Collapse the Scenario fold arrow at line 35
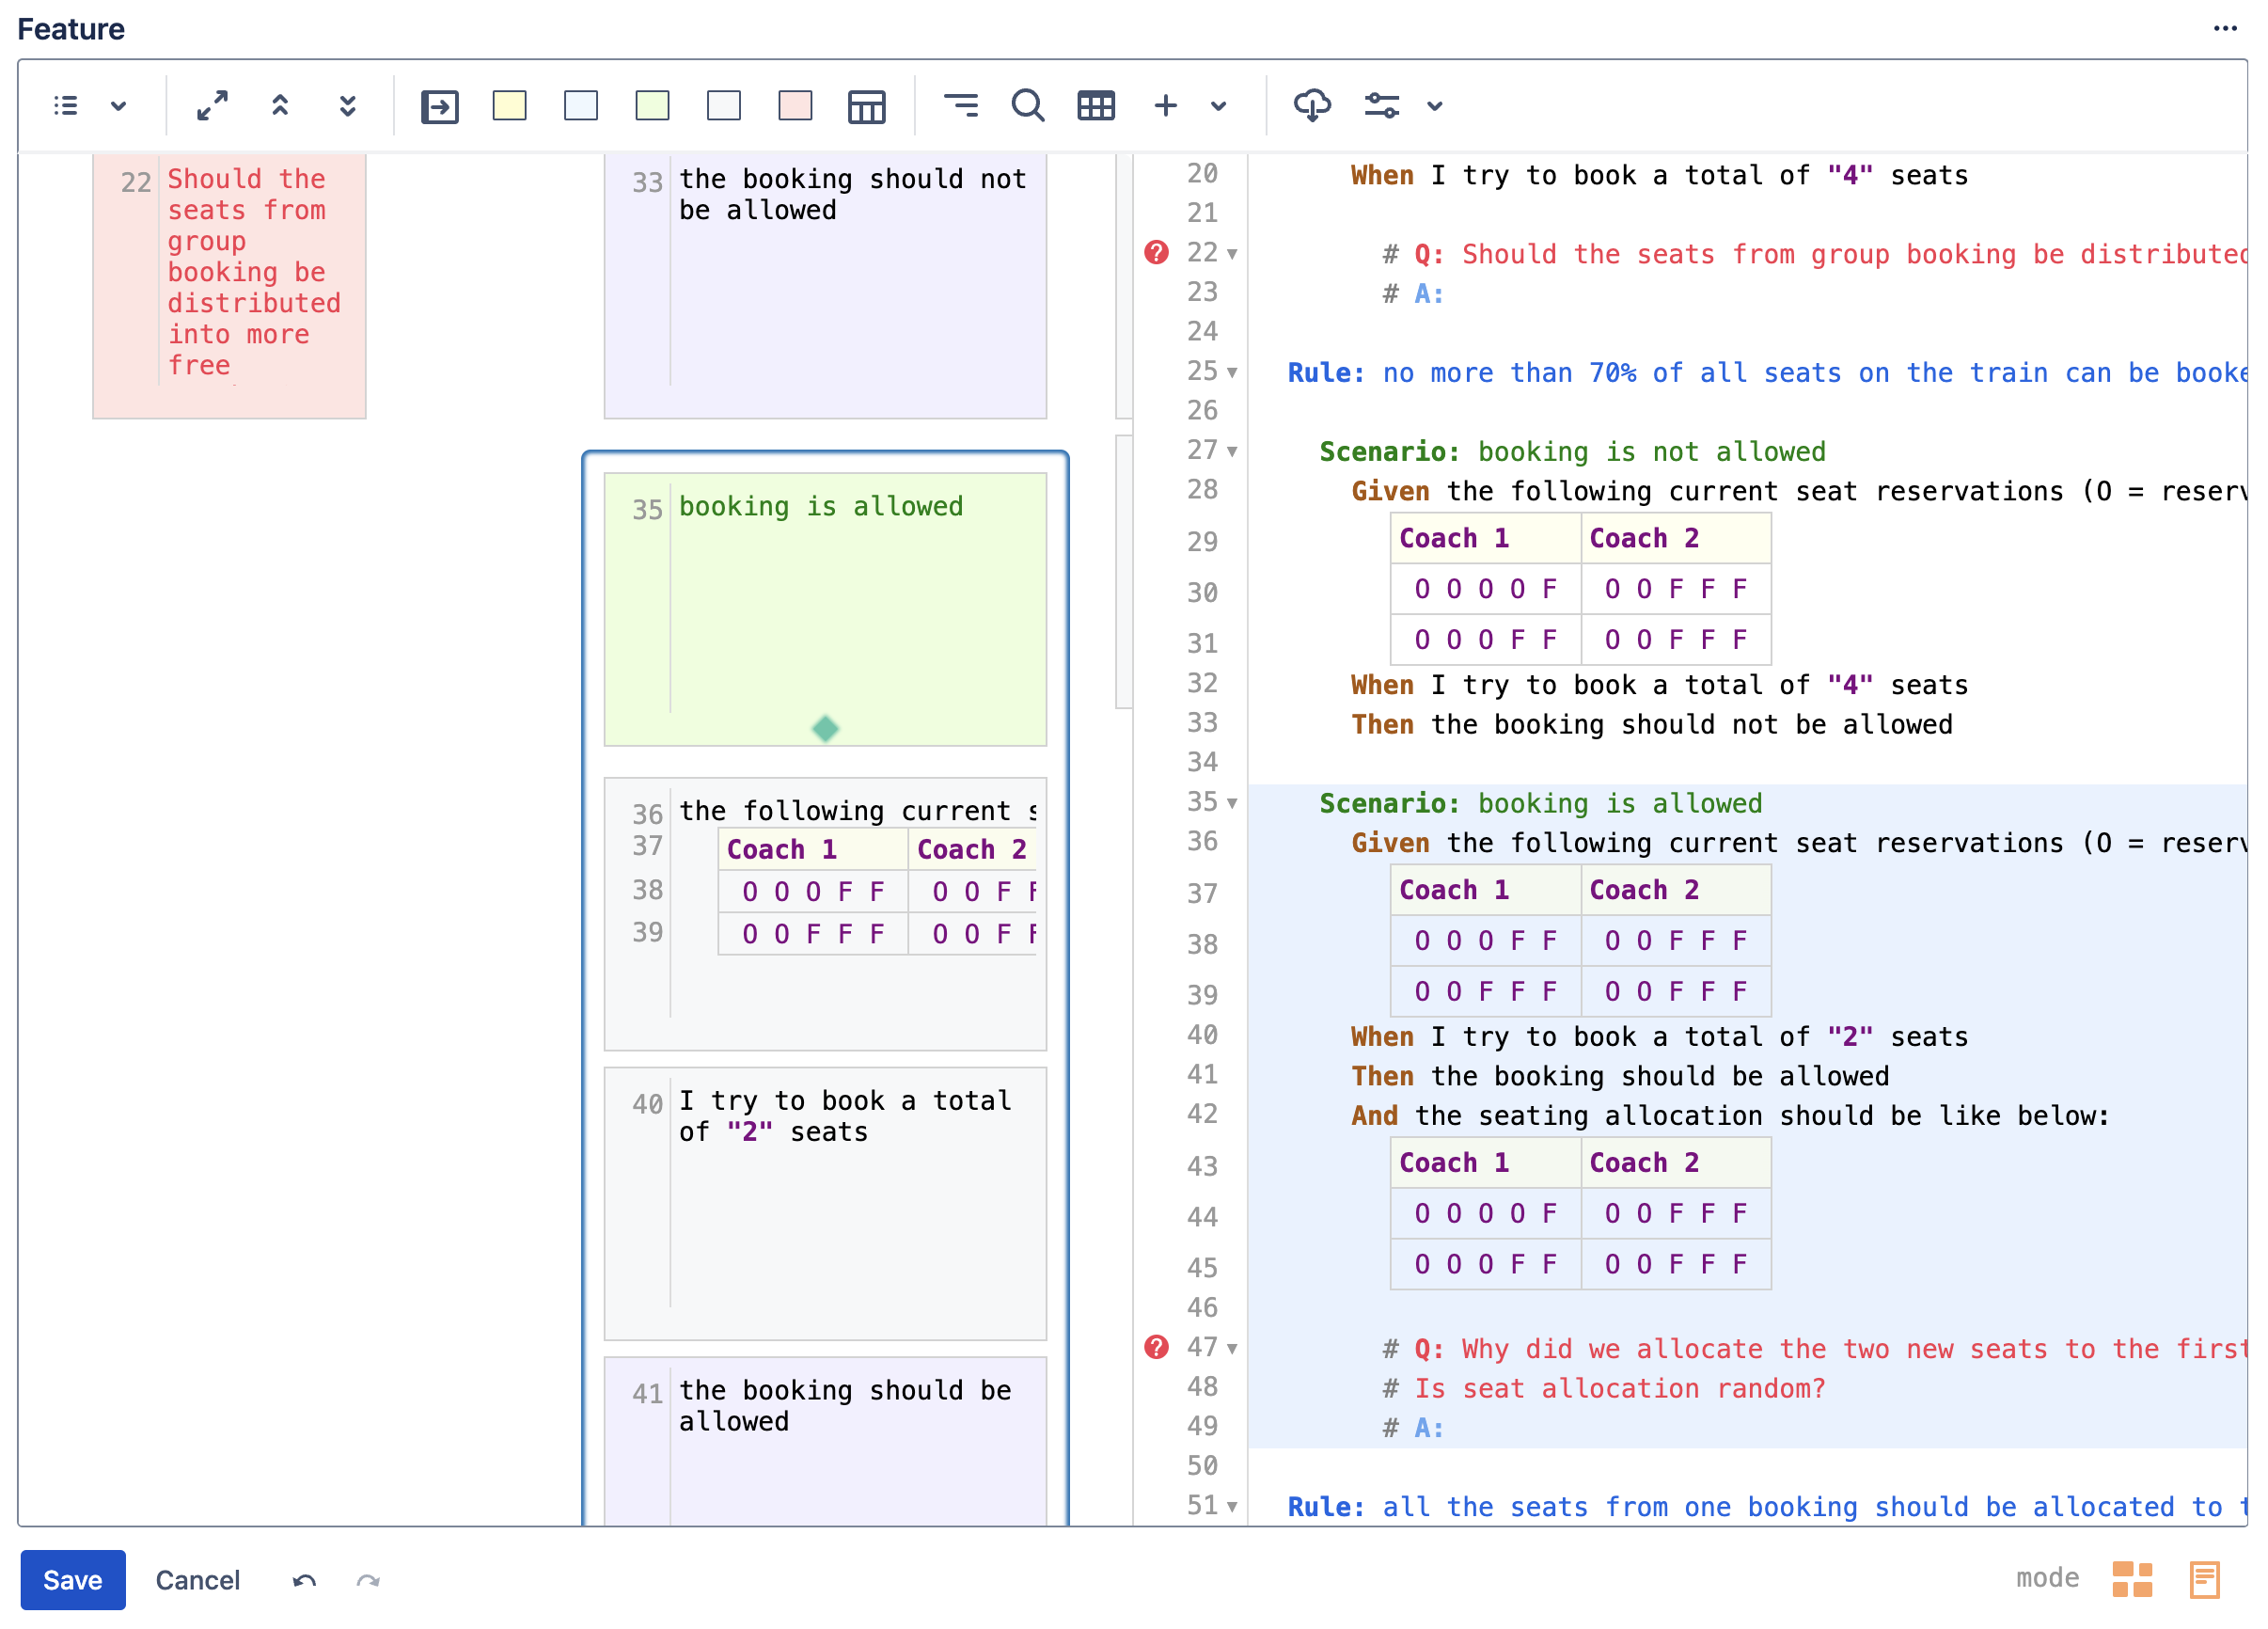Viewport: 2268px width, 1629px height. pos(1232,804)
